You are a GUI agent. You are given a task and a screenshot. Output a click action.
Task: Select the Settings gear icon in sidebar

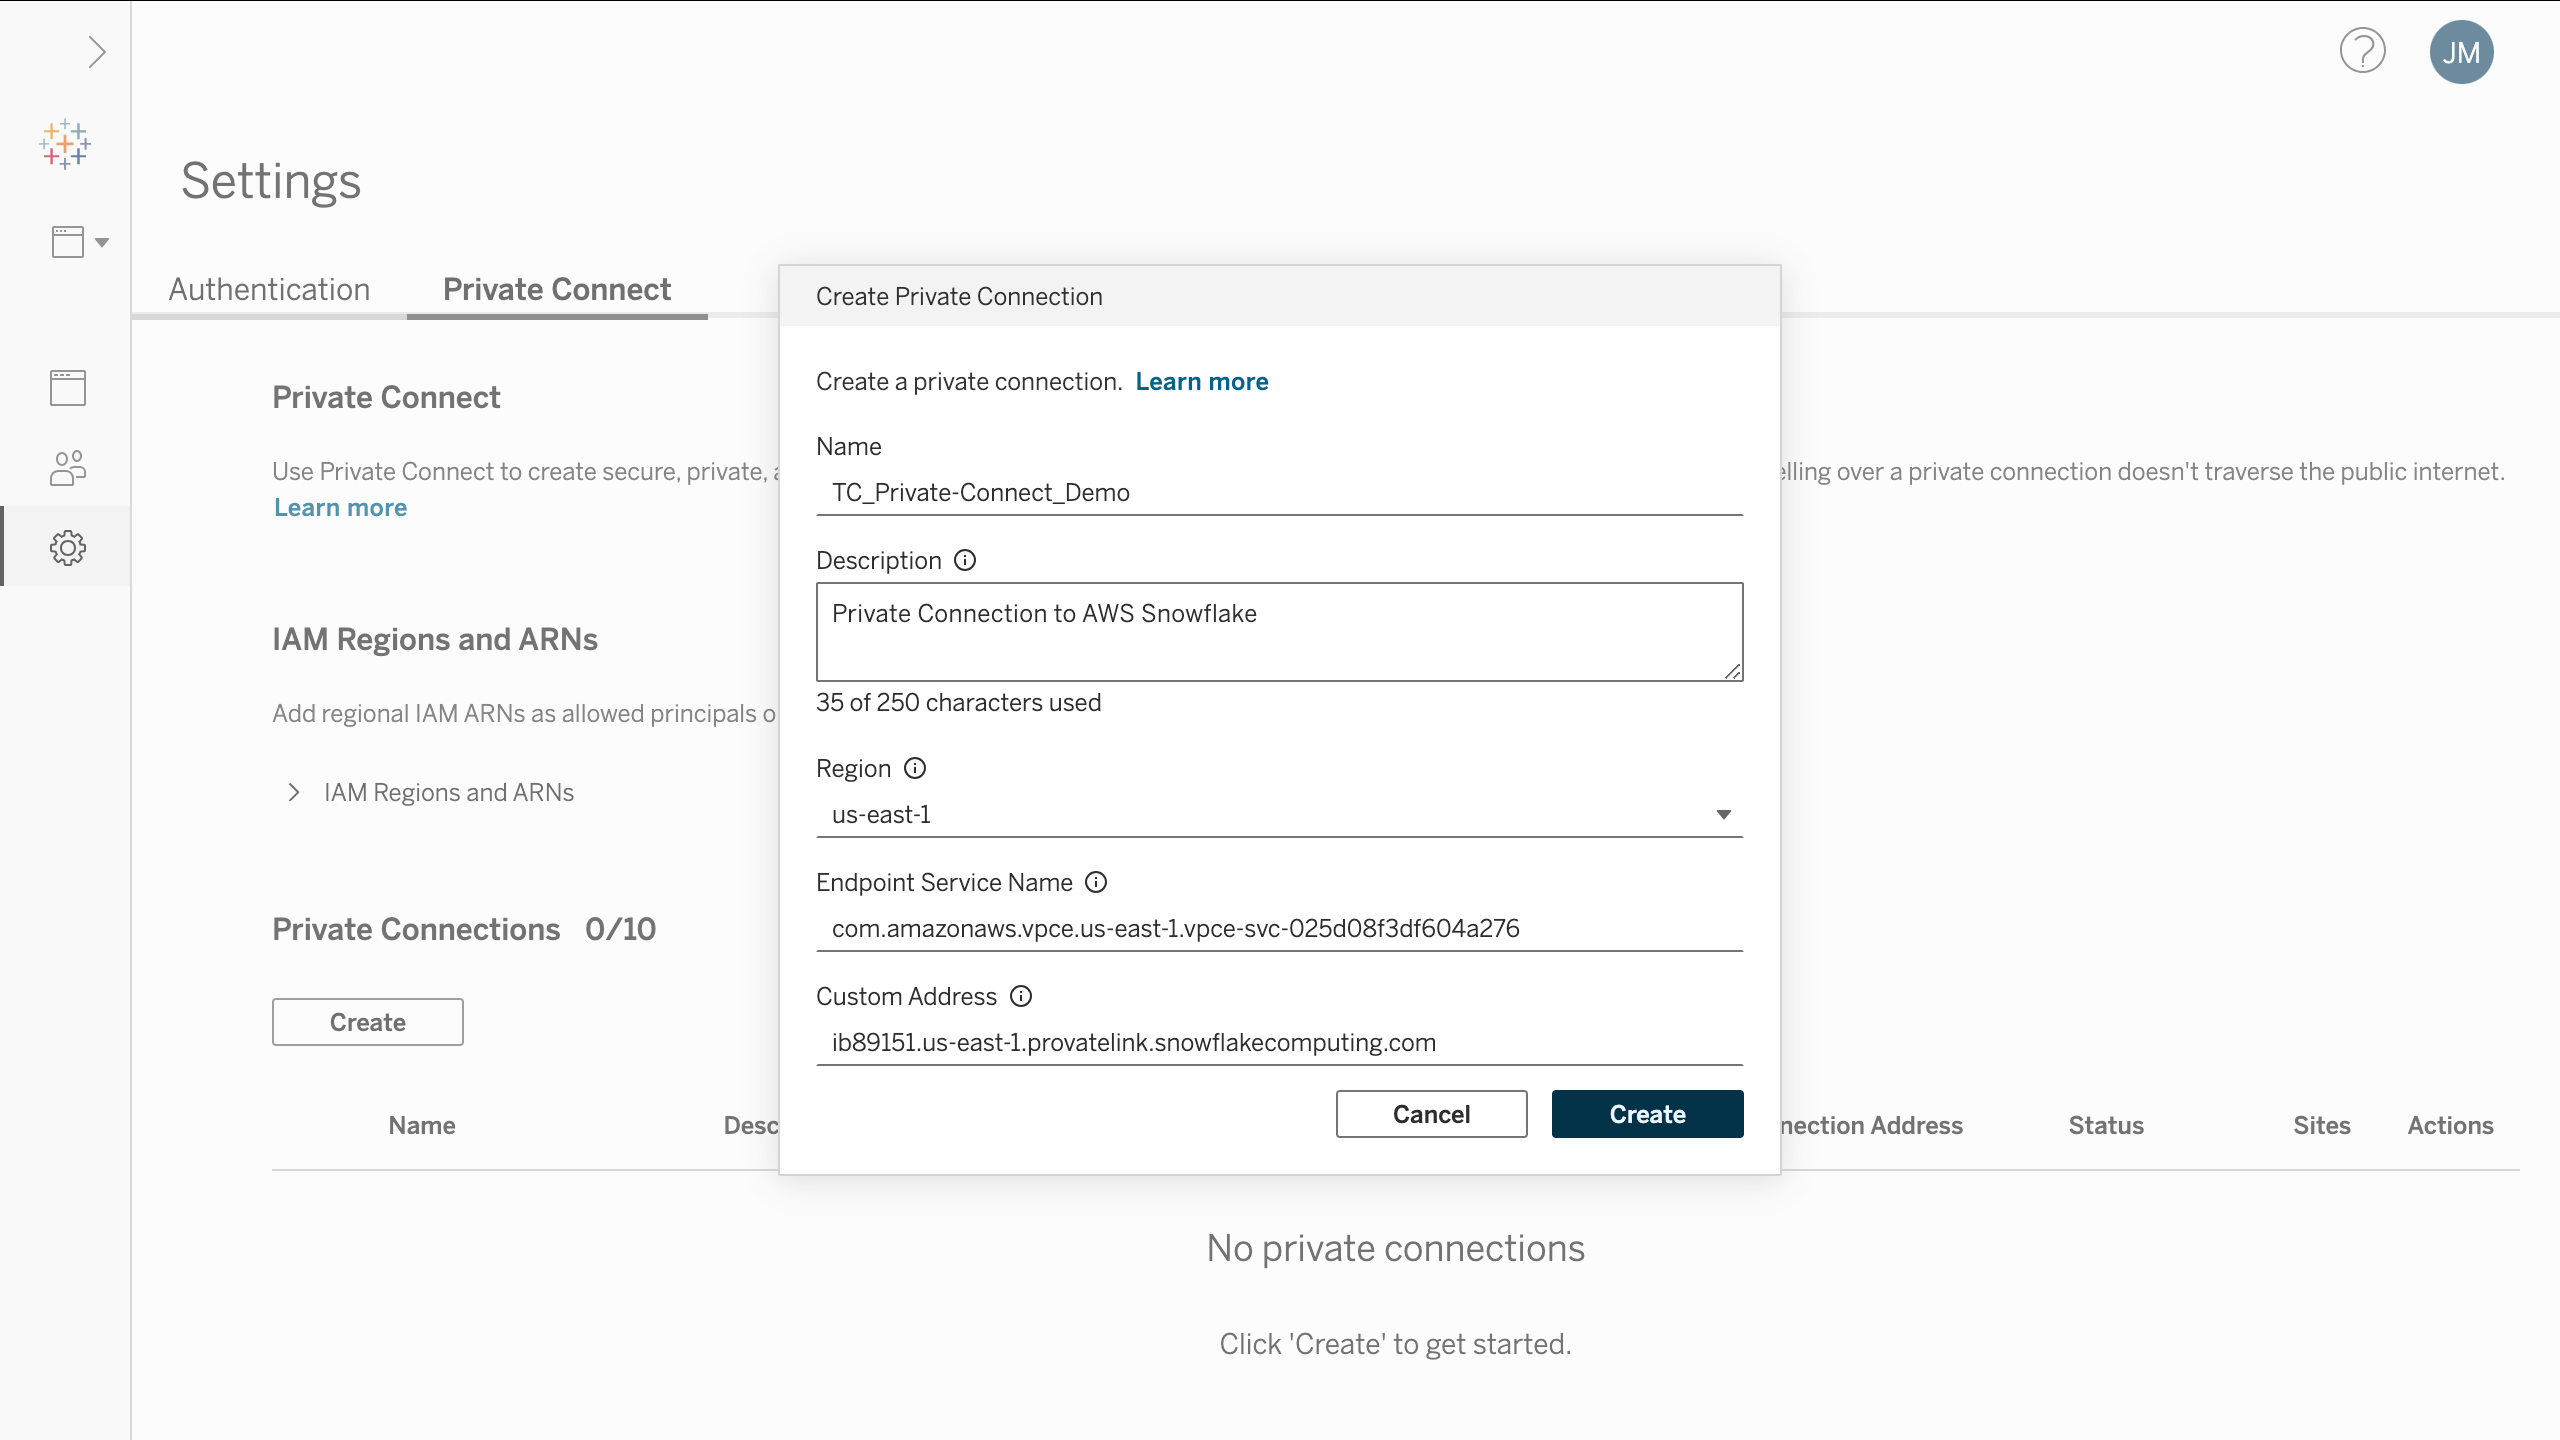point(68,547)
